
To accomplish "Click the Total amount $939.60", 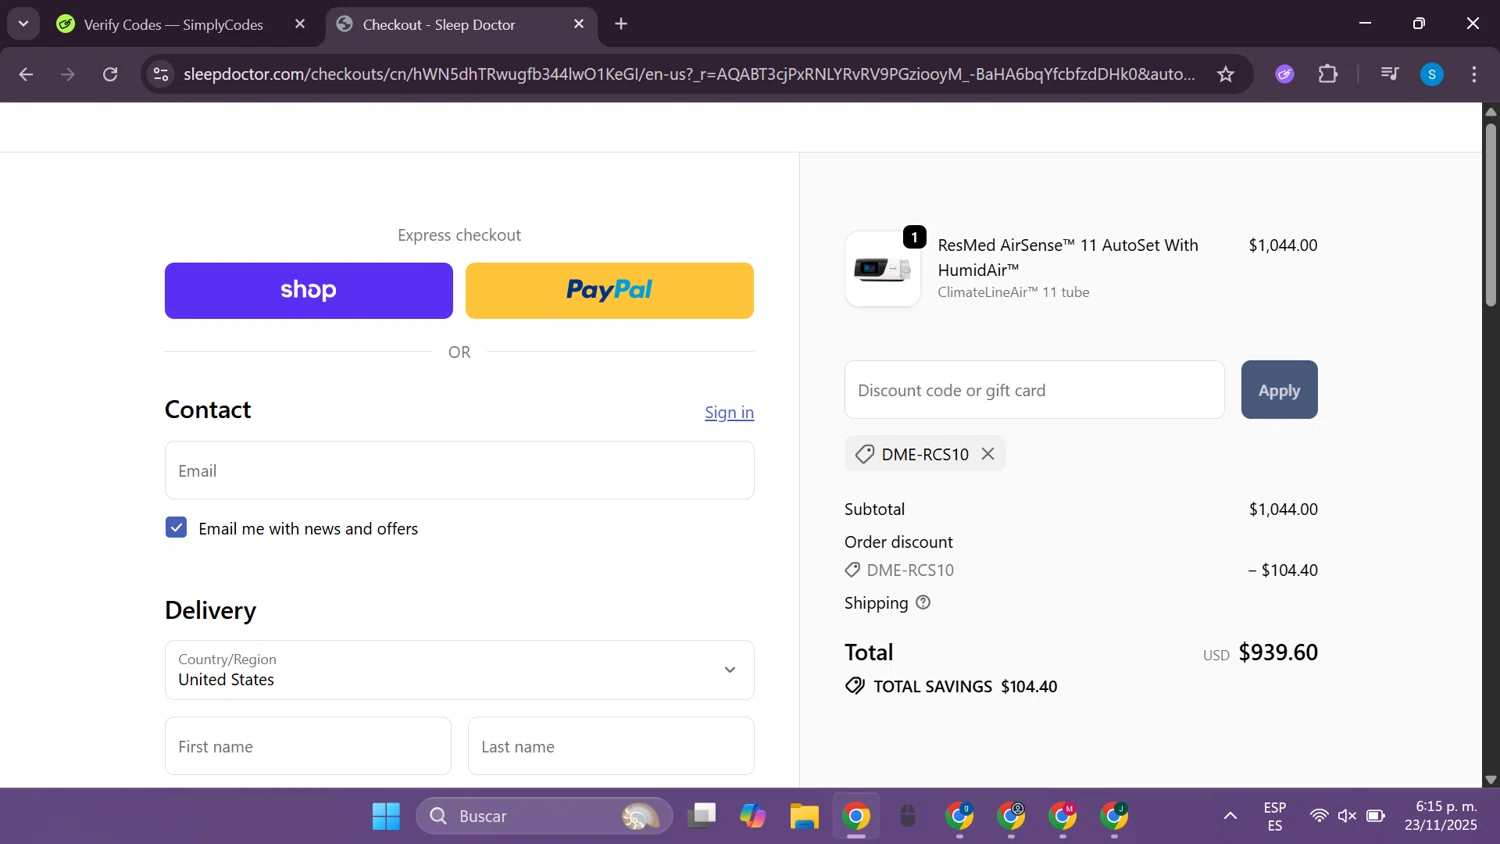I will [x=1278, y=652].
